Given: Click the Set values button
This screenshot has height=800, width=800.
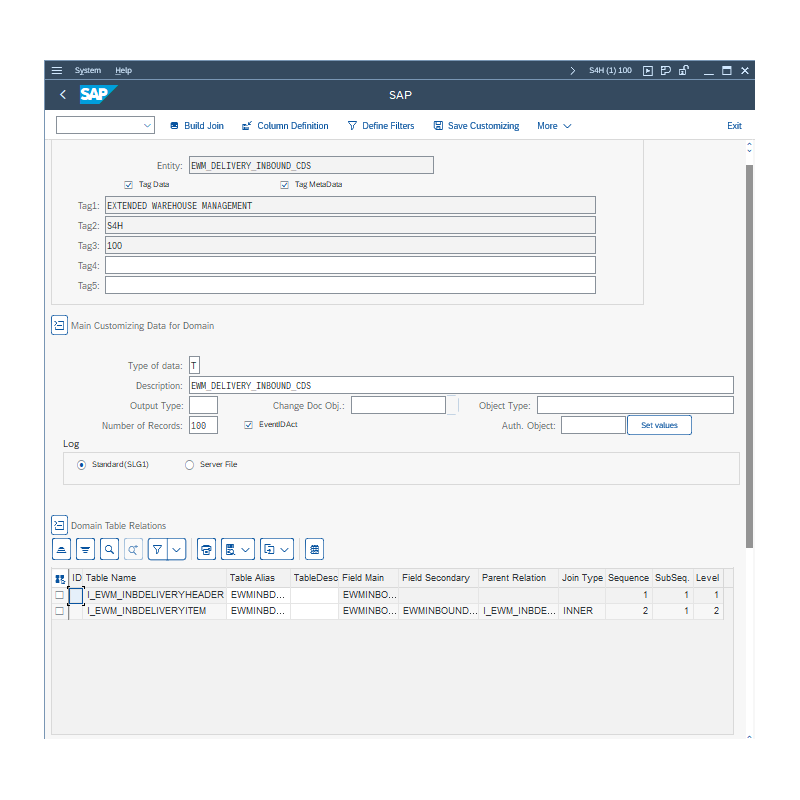Looking at the screenshot, I should [659, 425].
